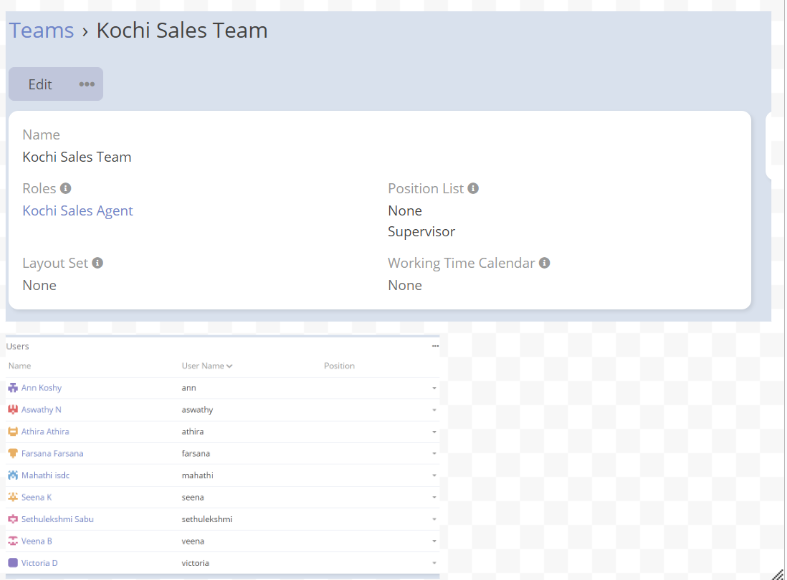
Task: Click the info icon beside Position List
Action: point(473,188)
